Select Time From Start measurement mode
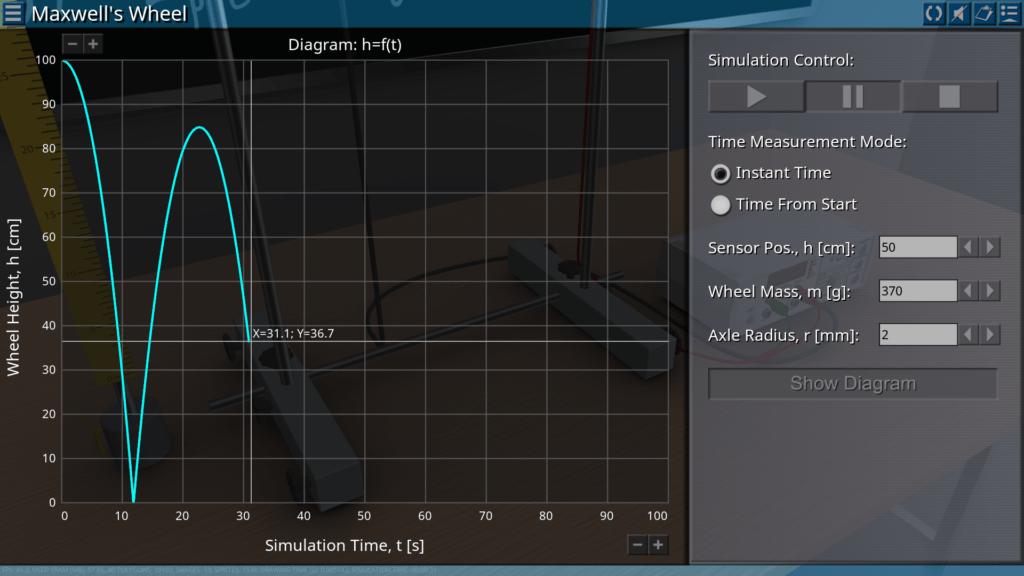1024x576 pixels. (720, 205)
